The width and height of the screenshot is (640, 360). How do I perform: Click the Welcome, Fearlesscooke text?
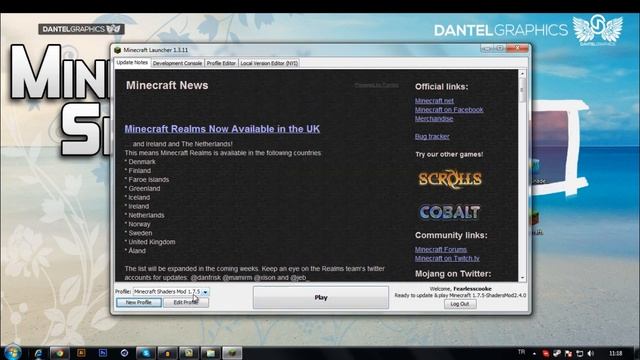coord(460,289)
